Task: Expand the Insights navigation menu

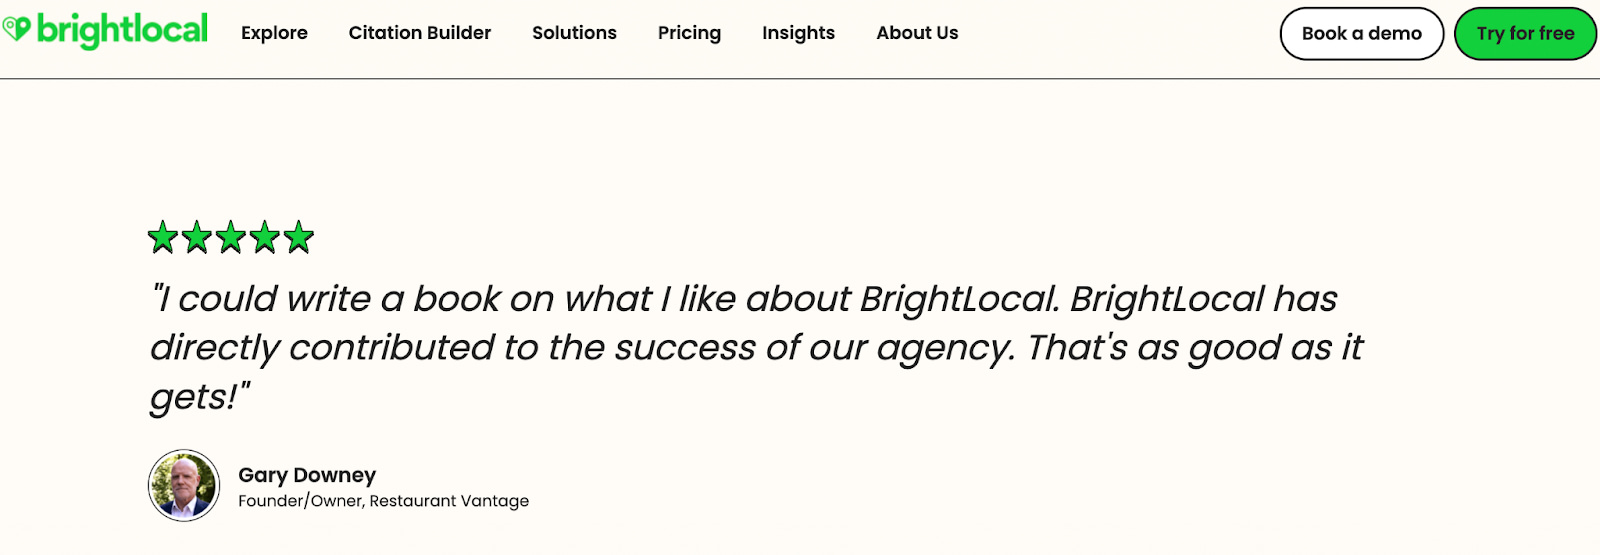Action: (798, 33)
